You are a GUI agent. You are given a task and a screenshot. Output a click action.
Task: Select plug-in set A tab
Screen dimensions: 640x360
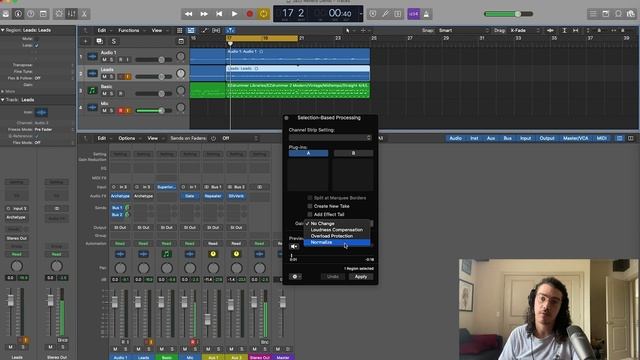[x=309, y=153]
